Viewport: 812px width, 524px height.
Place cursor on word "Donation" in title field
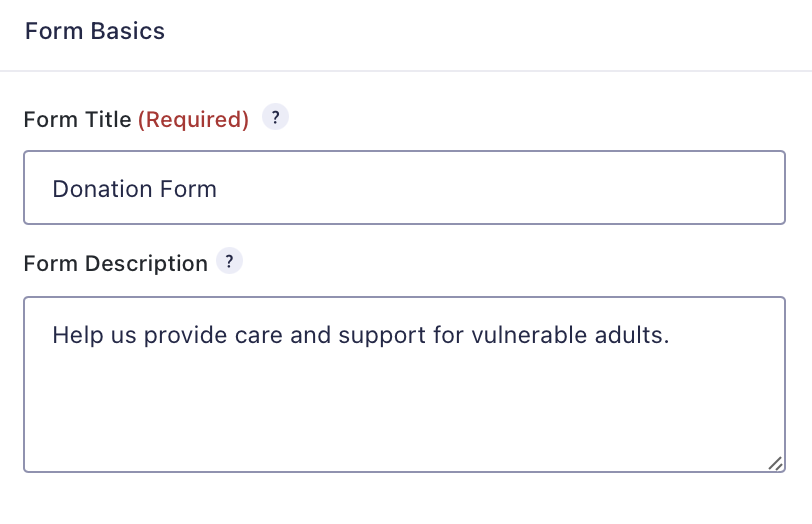96,188
